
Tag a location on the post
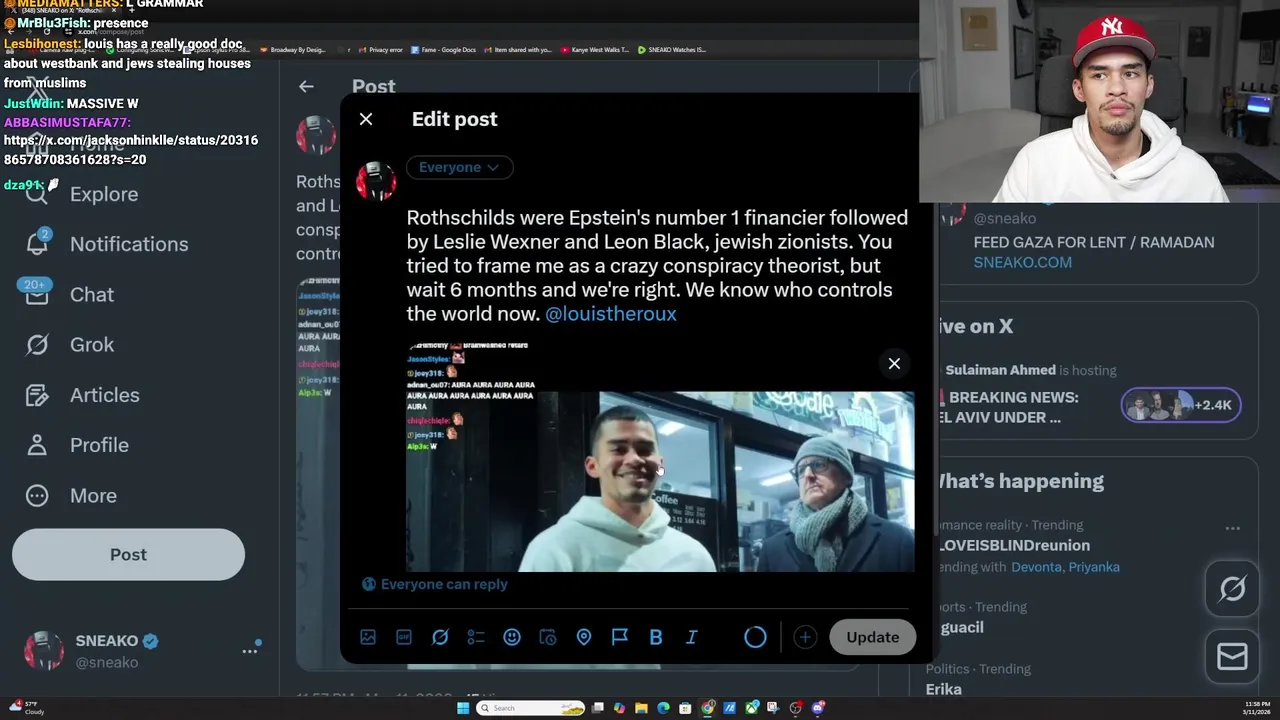[584, 637]
